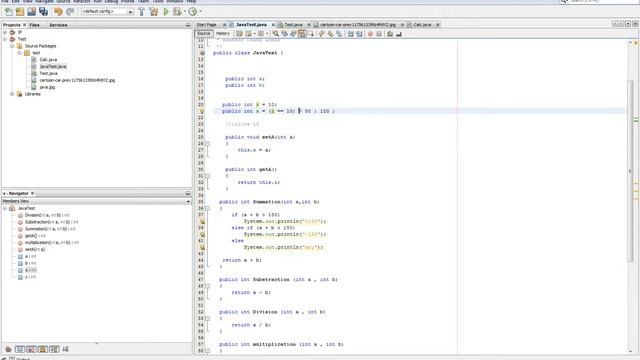This screenshot has height=360, width=640.
Task: Collapse the setA method fold on line 26
Action: tap(207, 144)
